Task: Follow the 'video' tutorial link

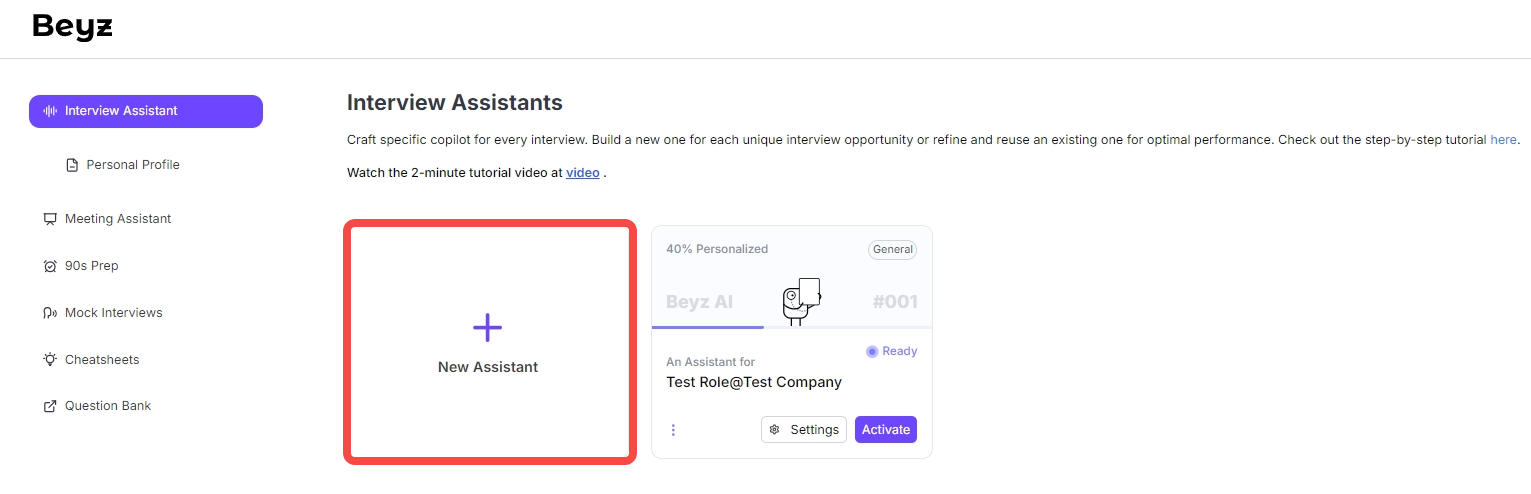Action: pos(582,173)
